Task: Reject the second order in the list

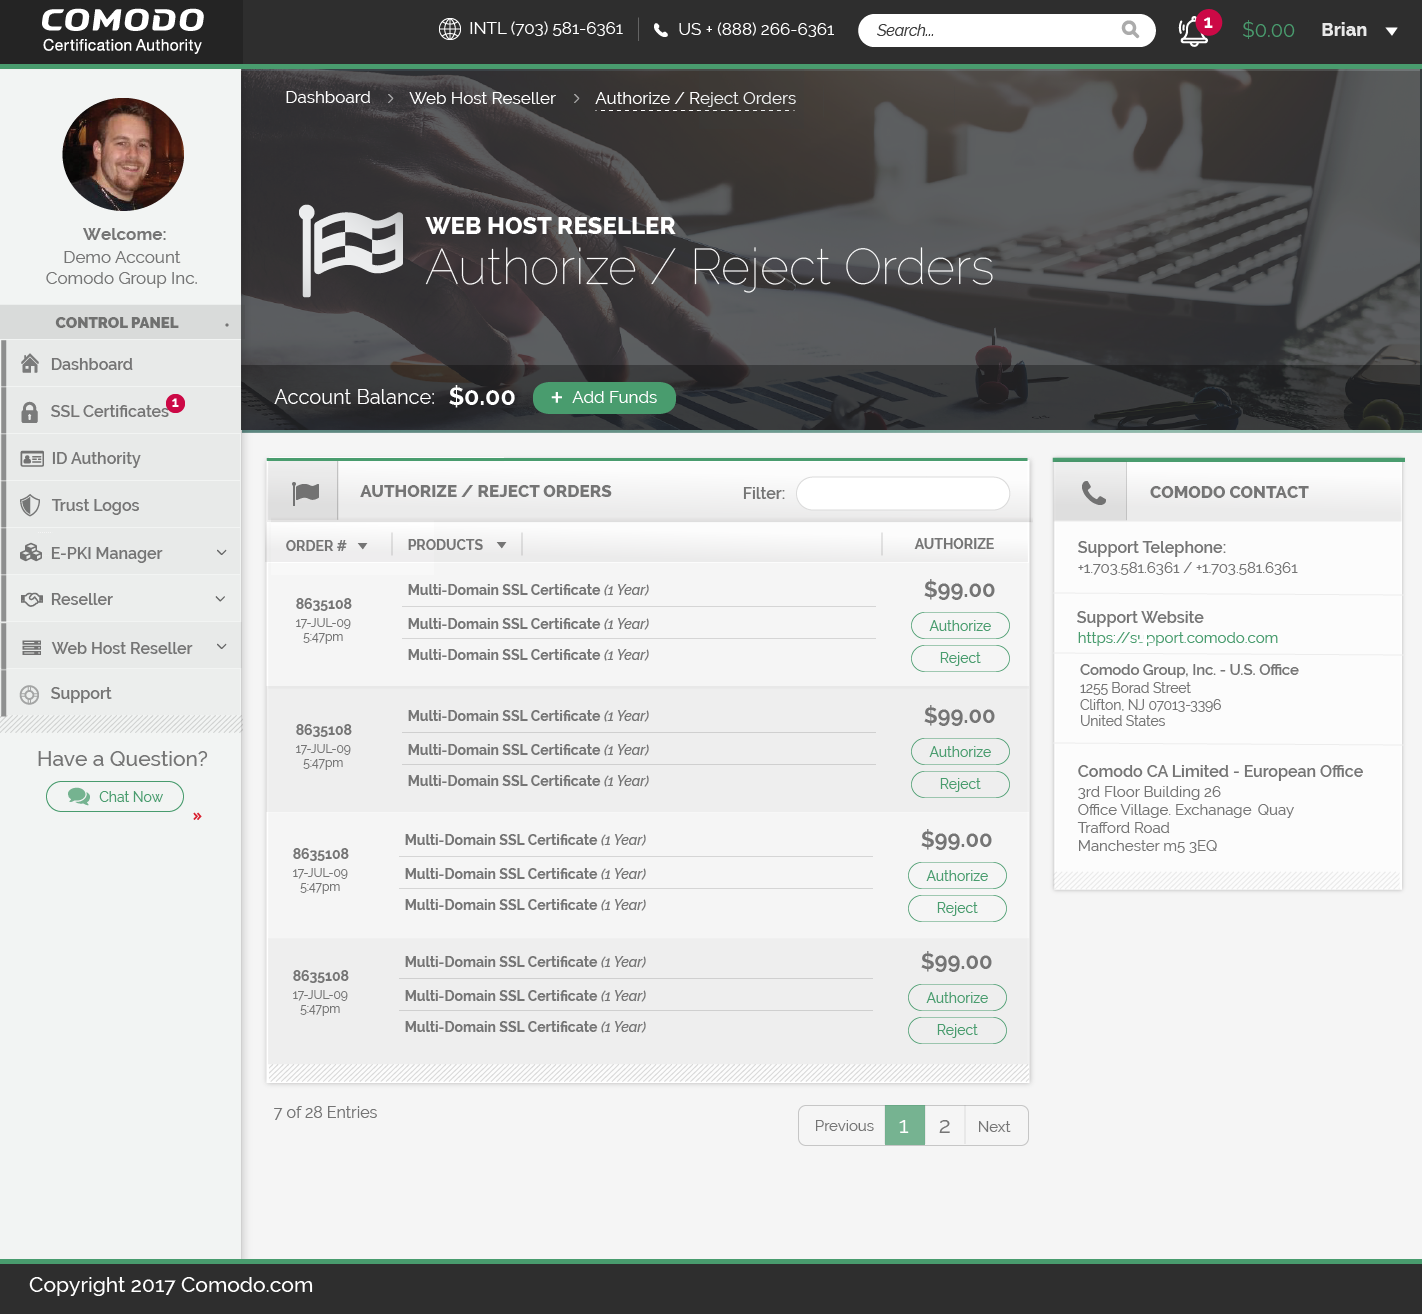Action: pyautogui.click(x=960, y=784)
